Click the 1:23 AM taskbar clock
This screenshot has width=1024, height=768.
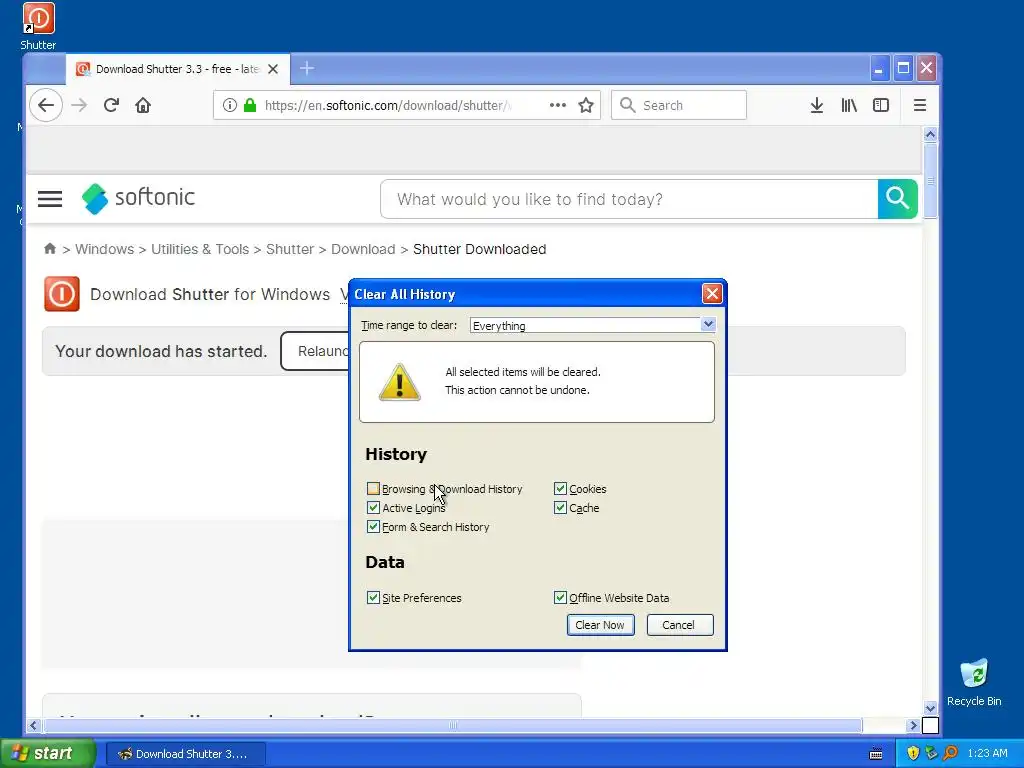pyautogui.click(x=987, y=753)
